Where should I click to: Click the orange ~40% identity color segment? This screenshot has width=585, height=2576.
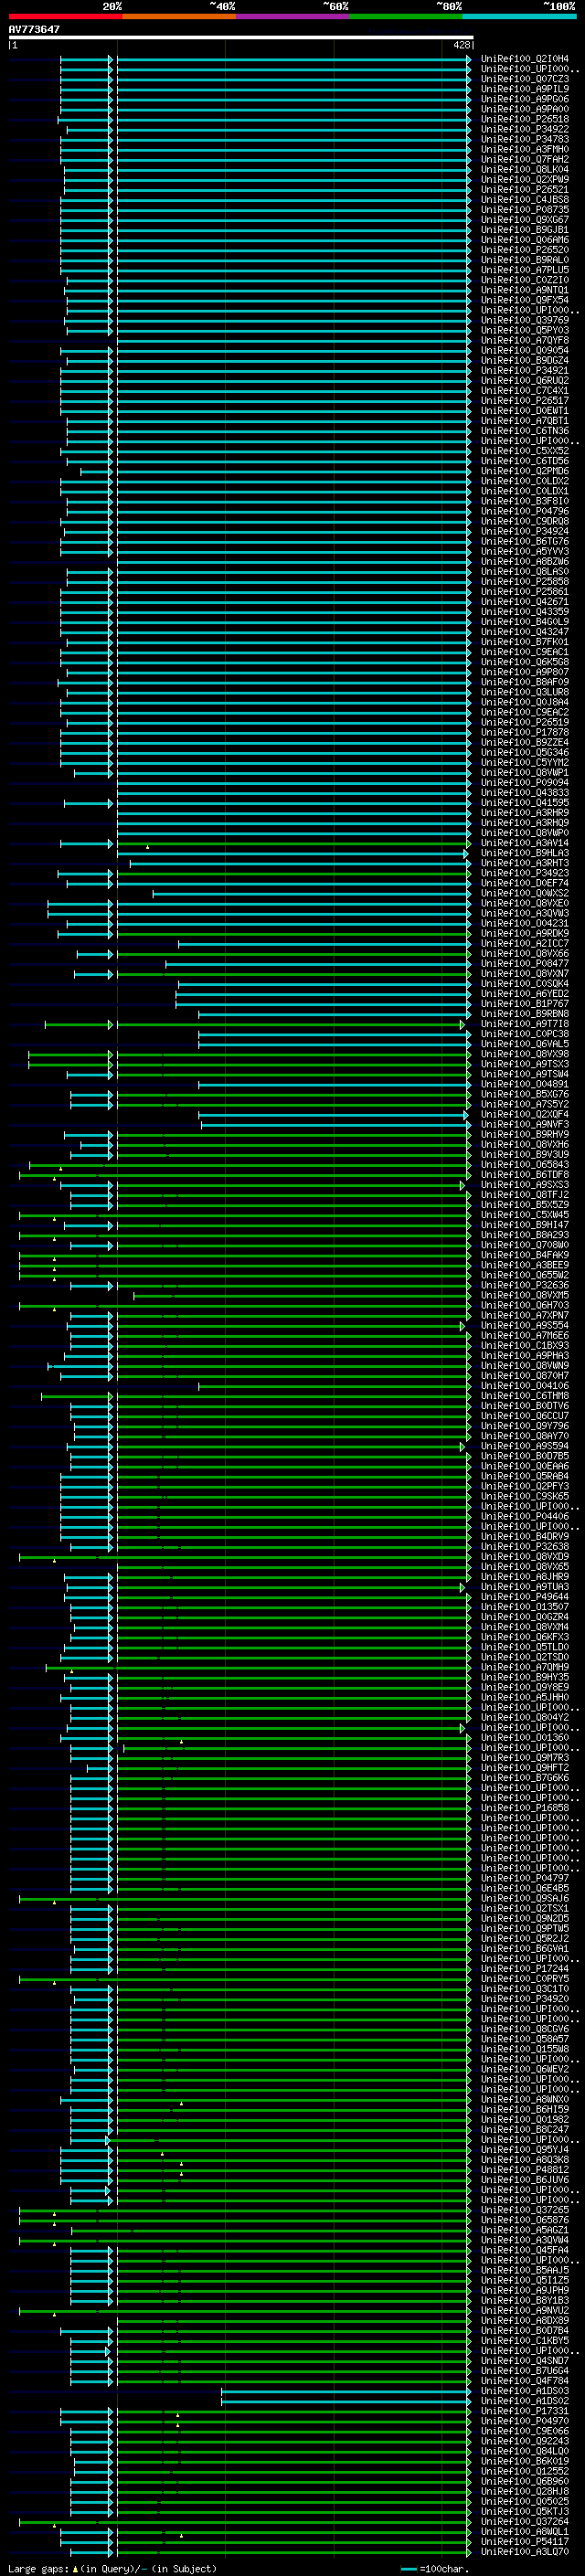click(x=179, y=16)
